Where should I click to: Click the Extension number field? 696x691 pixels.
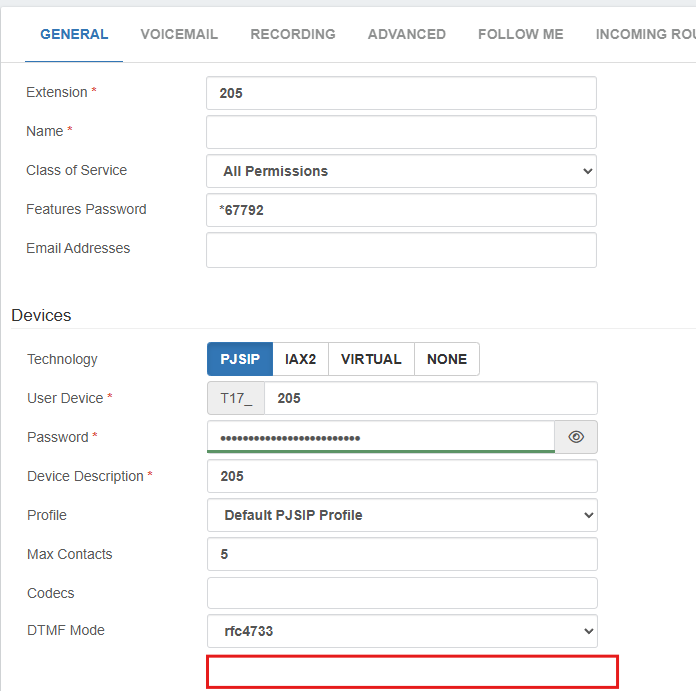(x=401, y=93)
